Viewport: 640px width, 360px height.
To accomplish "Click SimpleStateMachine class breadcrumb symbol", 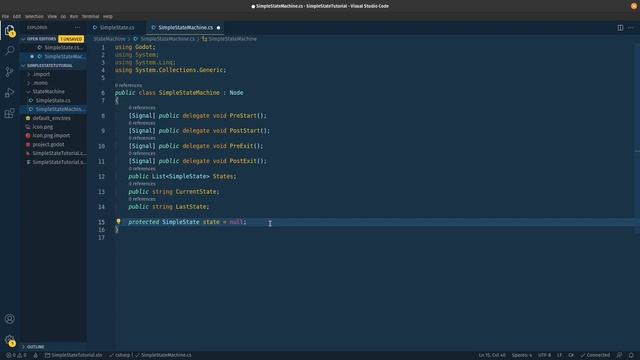I will 229,39.
